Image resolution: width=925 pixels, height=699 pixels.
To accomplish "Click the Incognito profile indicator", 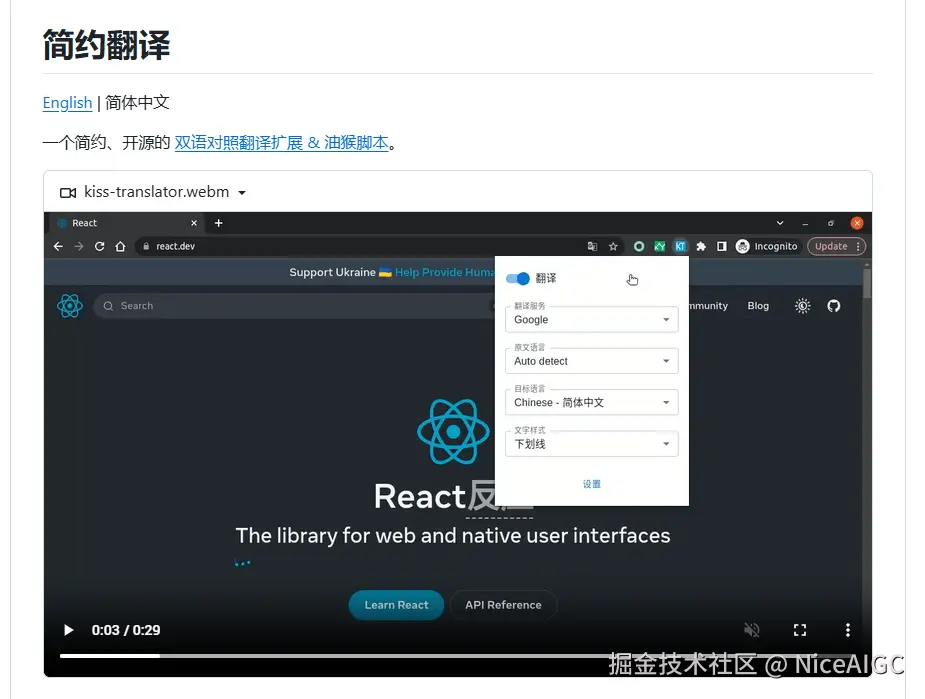I will click(x=767, y=247).
